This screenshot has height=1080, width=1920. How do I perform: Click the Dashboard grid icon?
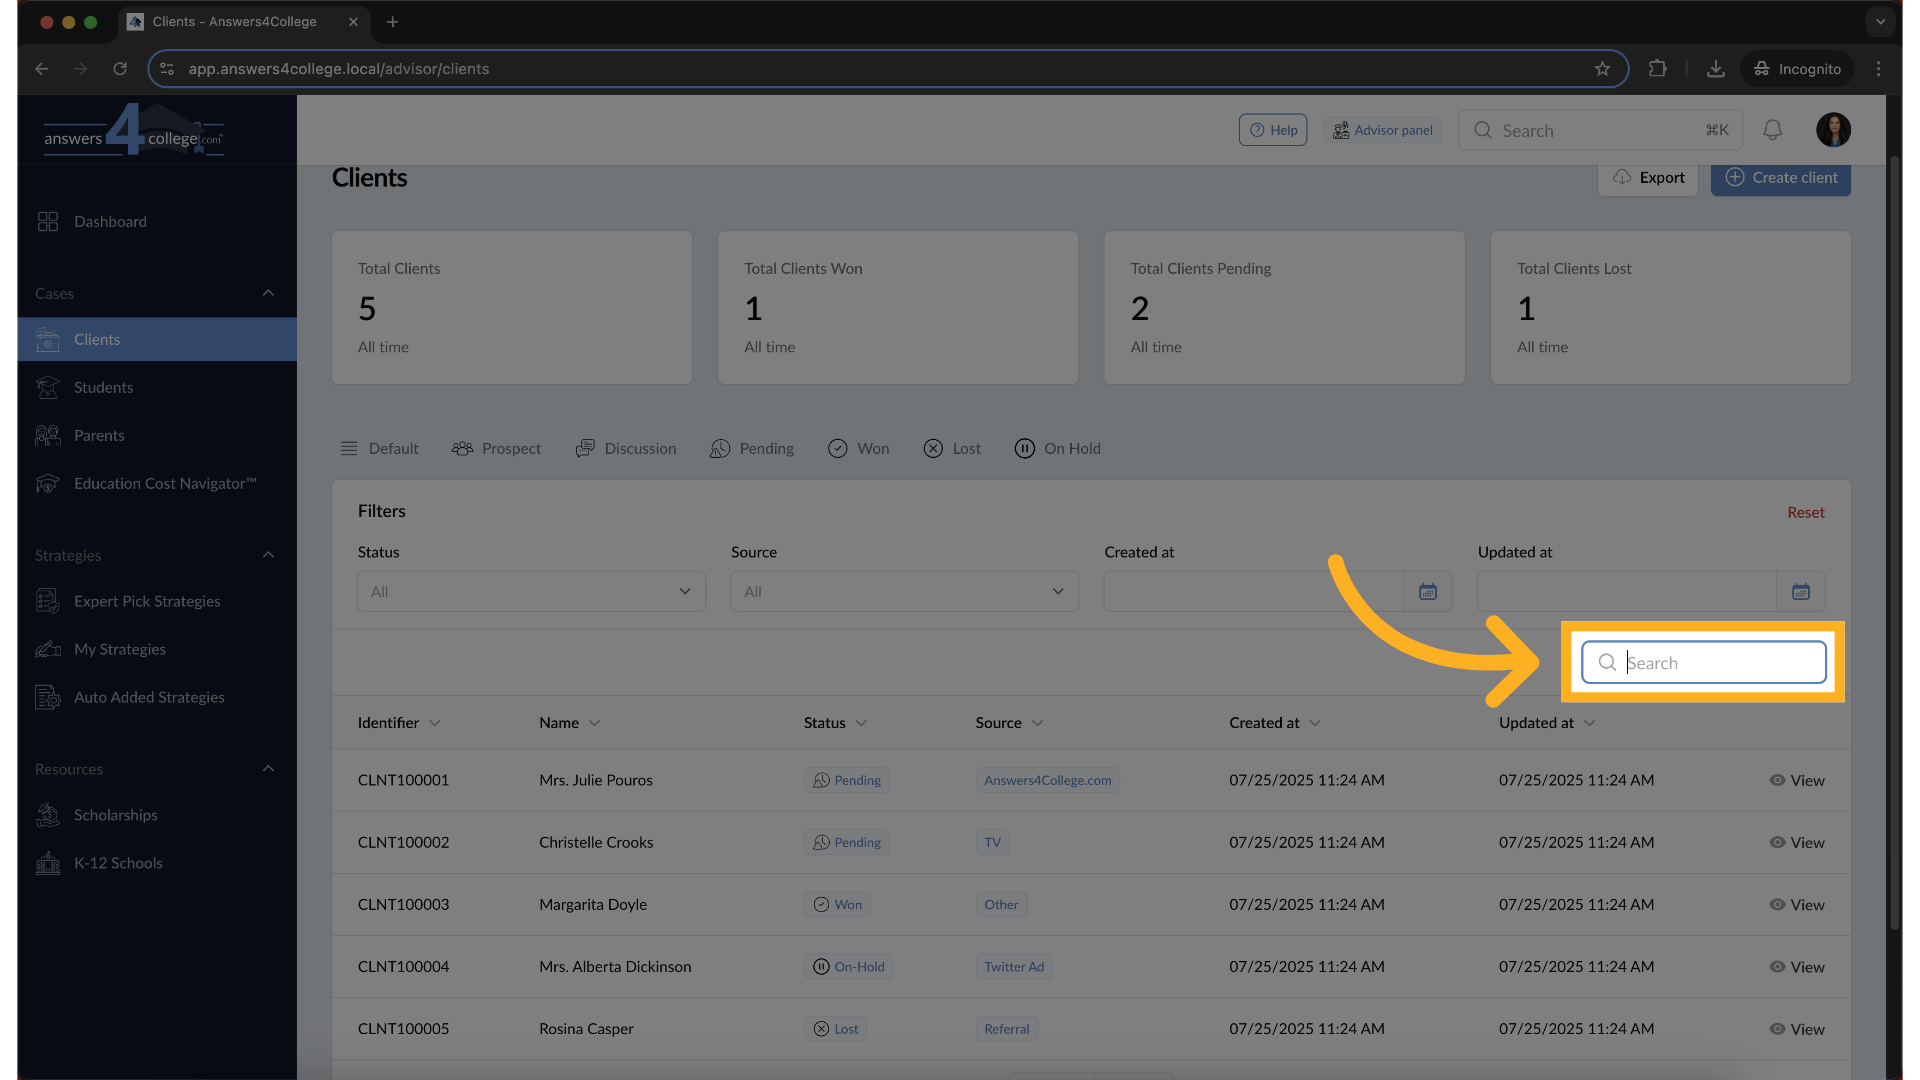click(x=48, y=221)
